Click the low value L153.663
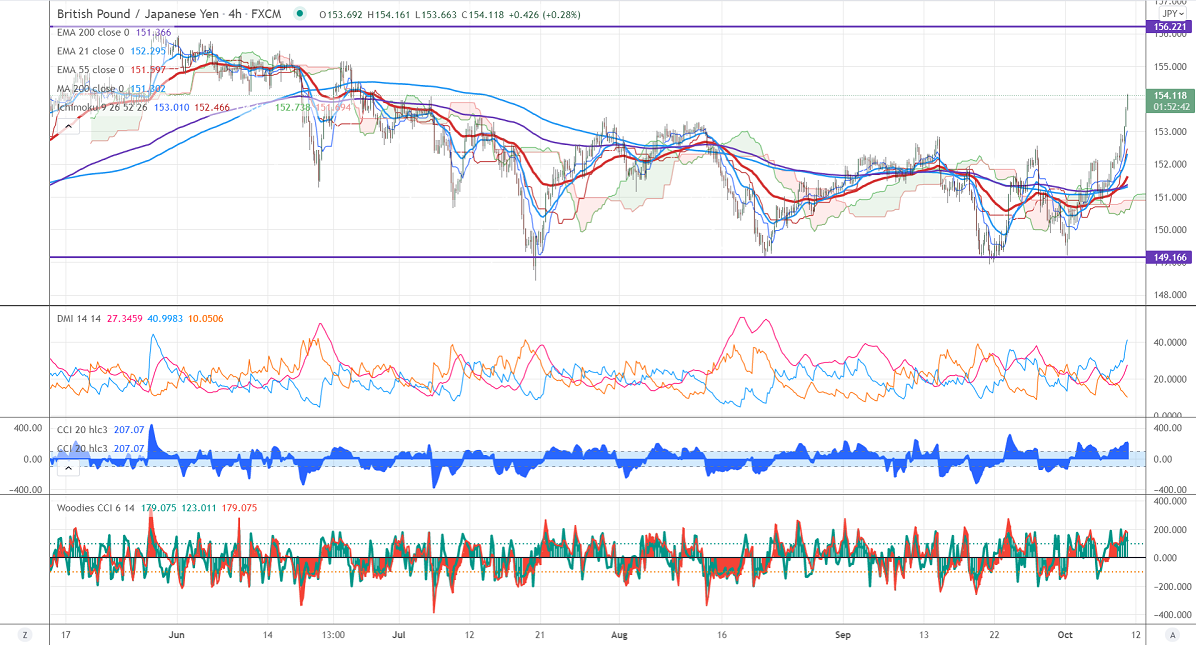 coord(436,14)
